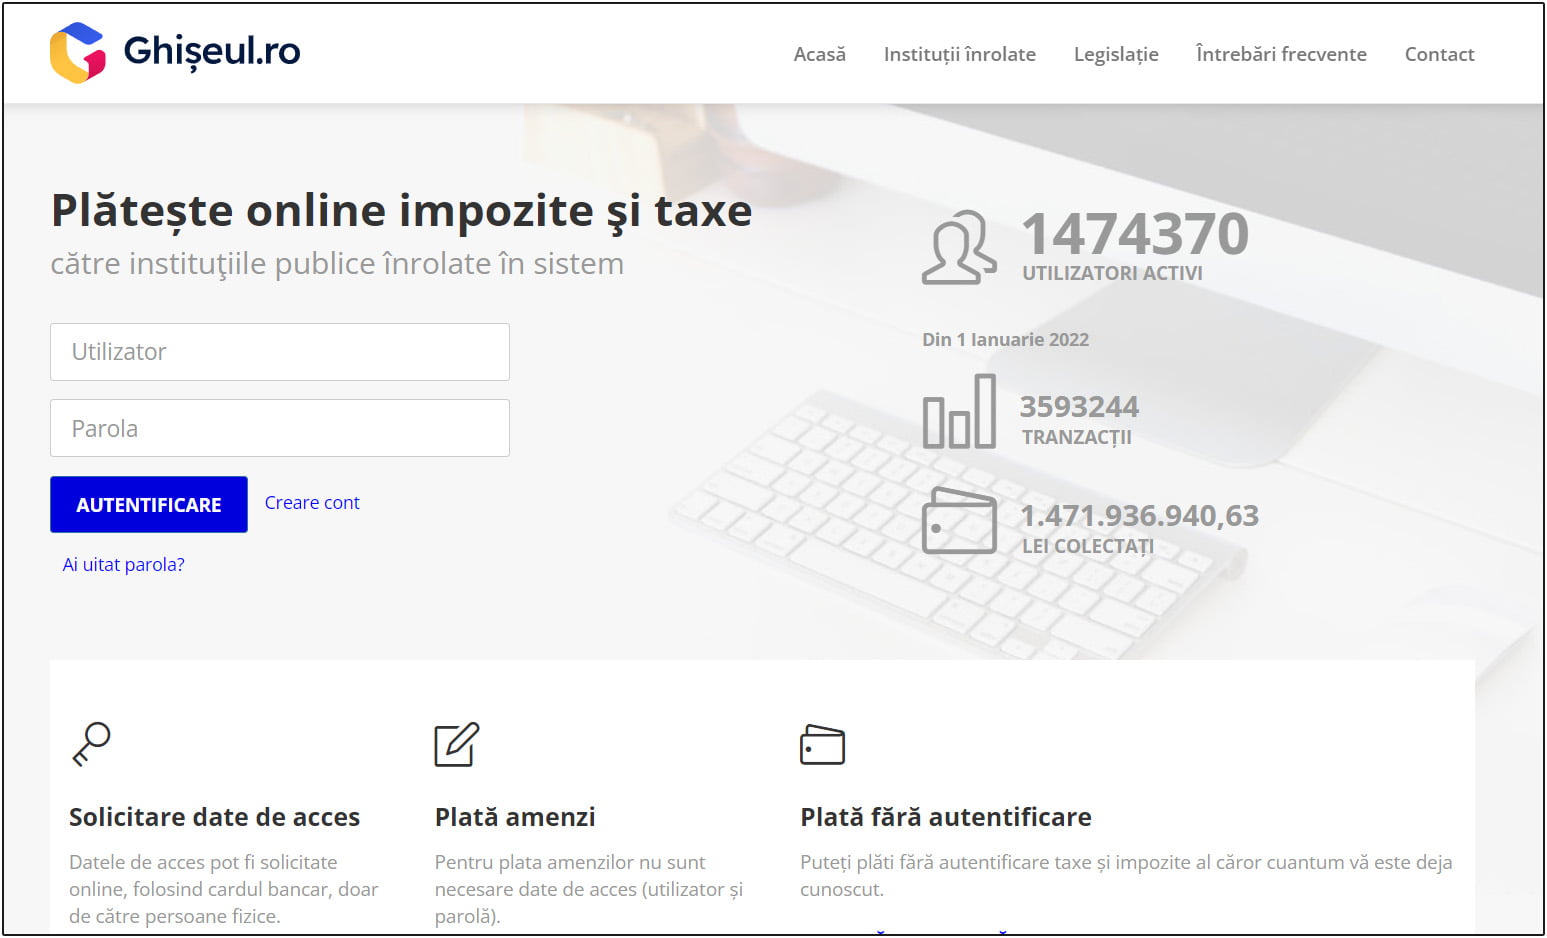Open the Contact page

tap(1439, 54)
